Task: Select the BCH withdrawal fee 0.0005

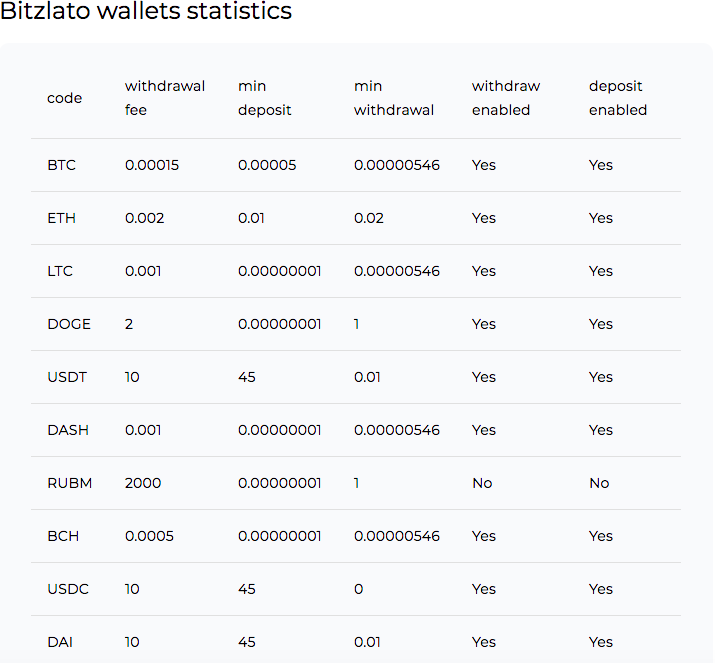Action: click(x=149, y=536)
